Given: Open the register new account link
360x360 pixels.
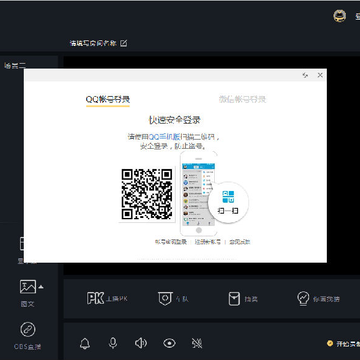Looking at the screenshot, I should 208,242.
